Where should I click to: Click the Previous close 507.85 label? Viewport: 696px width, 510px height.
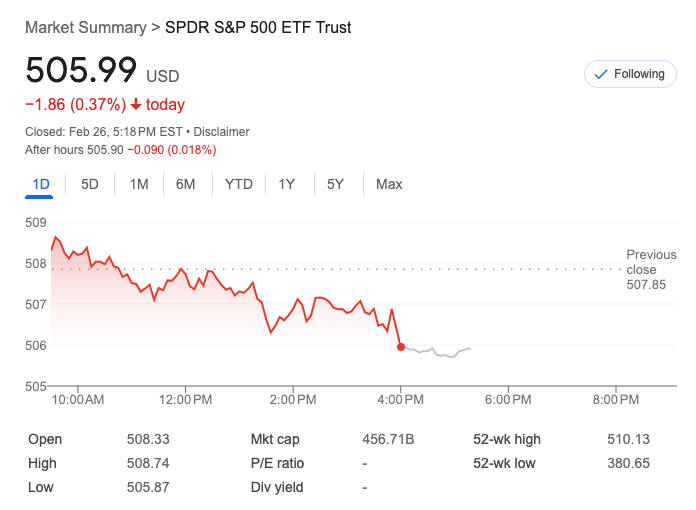pos(650,270)
